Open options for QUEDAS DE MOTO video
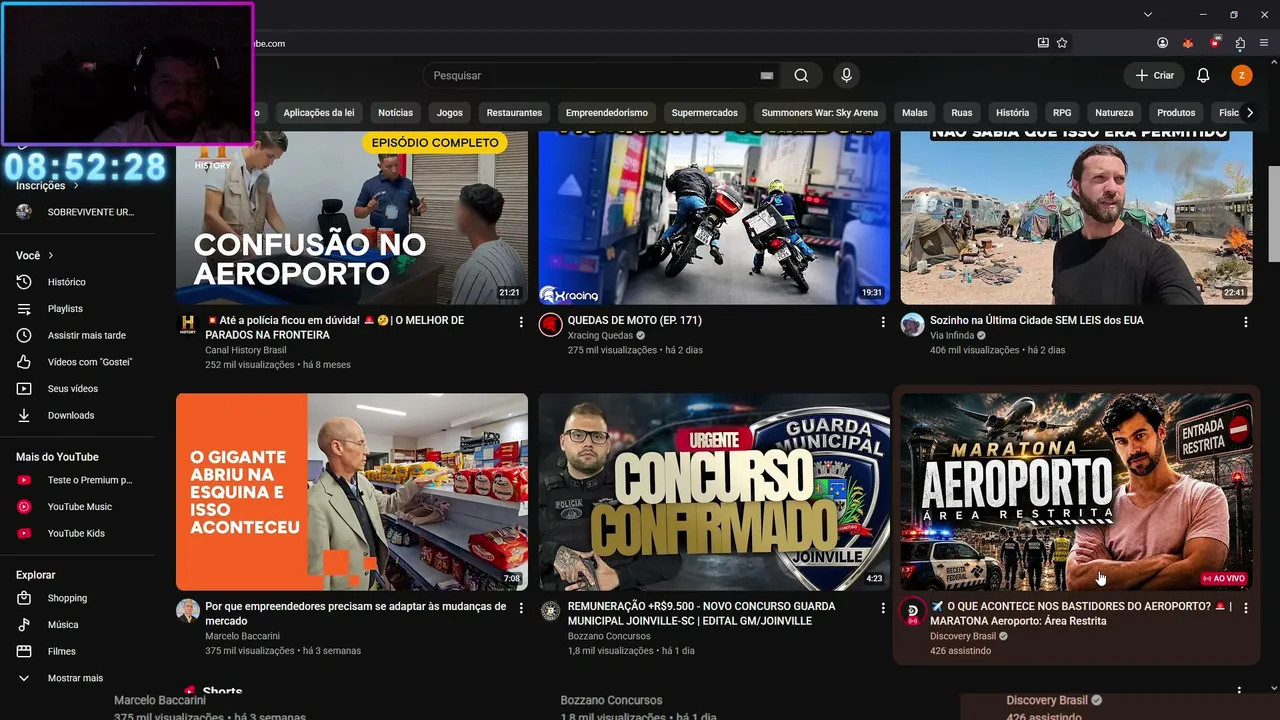The width and height of the screenshot is (1280, 720). click(x=883, y=322)
